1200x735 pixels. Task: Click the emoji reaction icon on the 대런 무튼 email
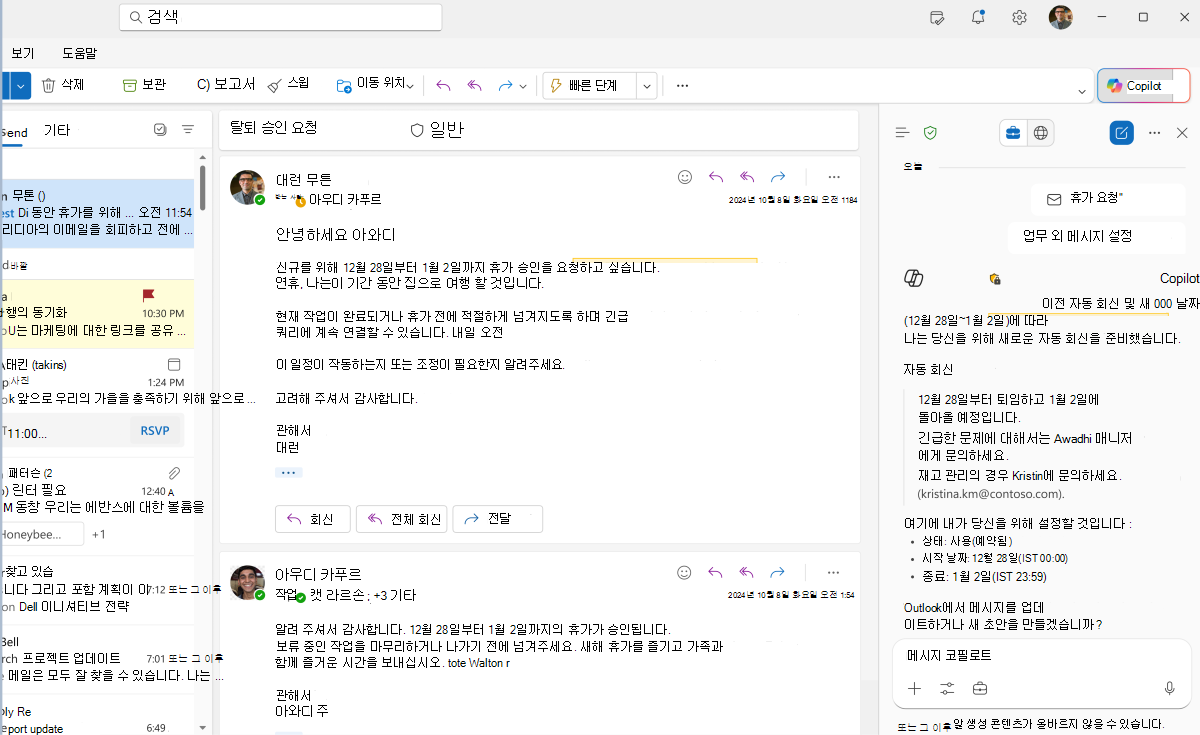pos(685,176)
